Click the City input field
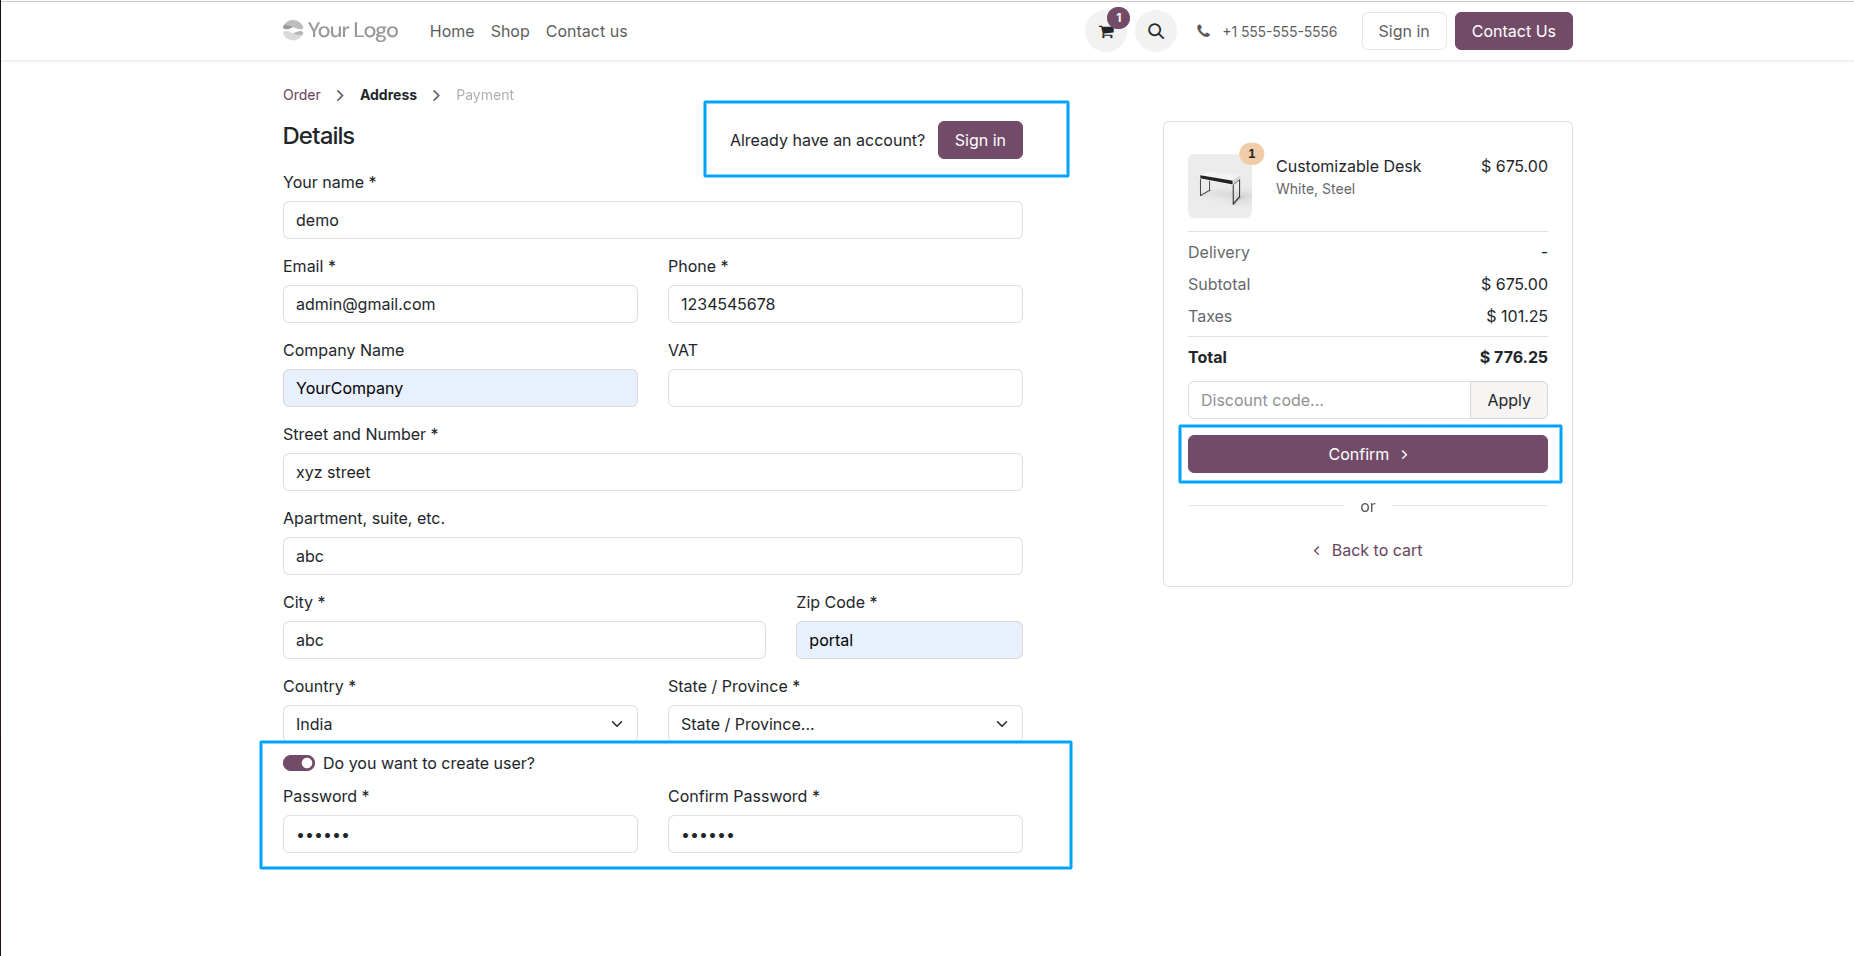 click(x=524, y=640)
